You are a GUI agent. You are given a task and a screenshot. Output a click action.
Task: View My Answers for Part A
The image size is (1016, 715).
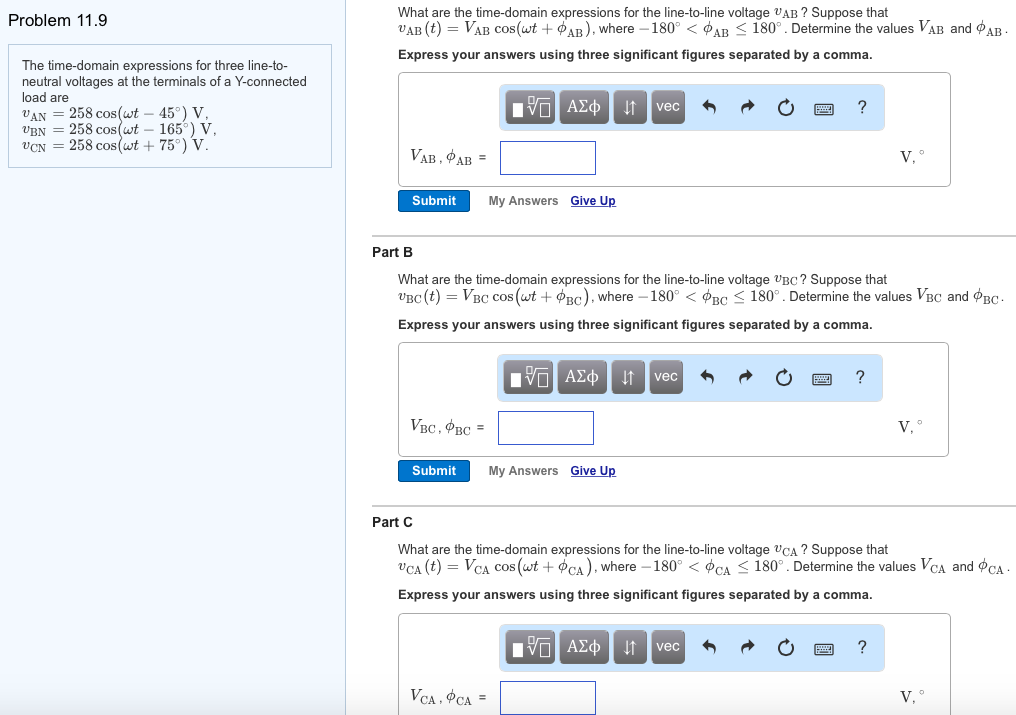pos(523,200)
